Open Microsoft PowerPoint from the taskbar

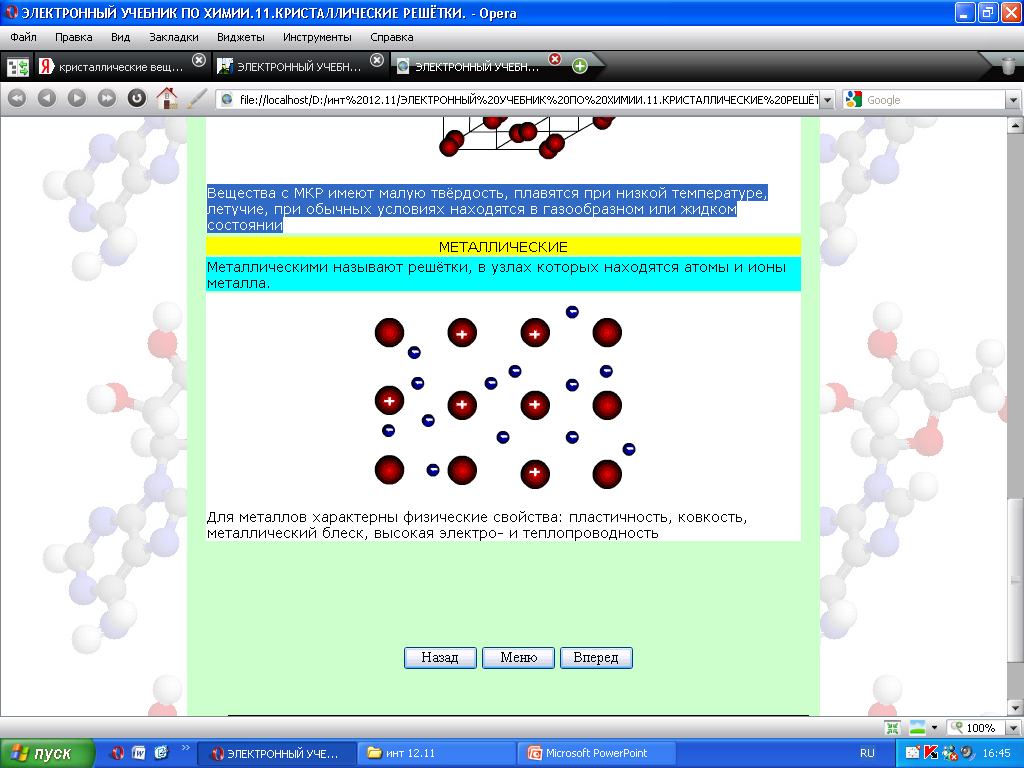click(x=597, y=753)
